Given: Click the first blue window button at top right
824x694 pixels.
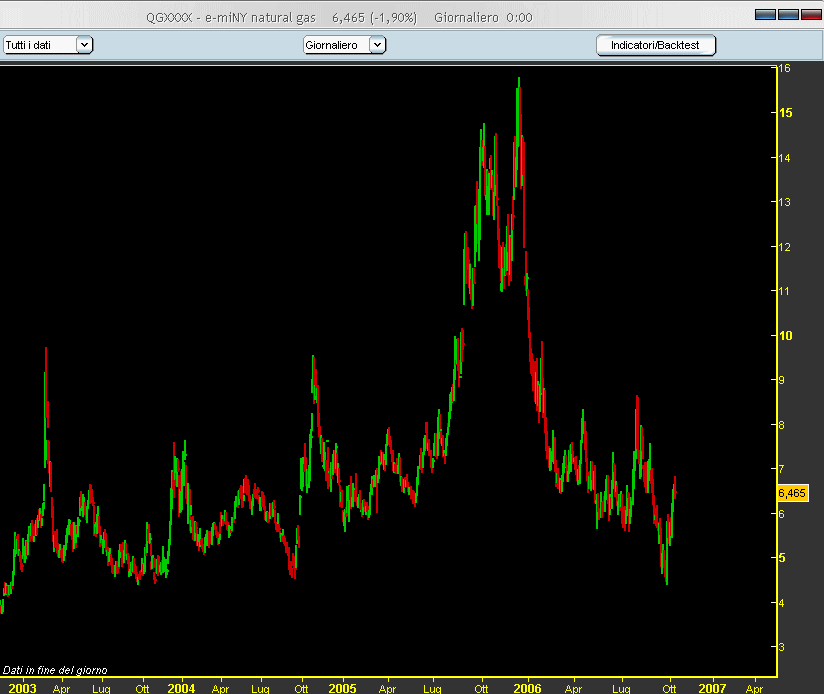Looking at the screenshot, I should pos(765,15).
